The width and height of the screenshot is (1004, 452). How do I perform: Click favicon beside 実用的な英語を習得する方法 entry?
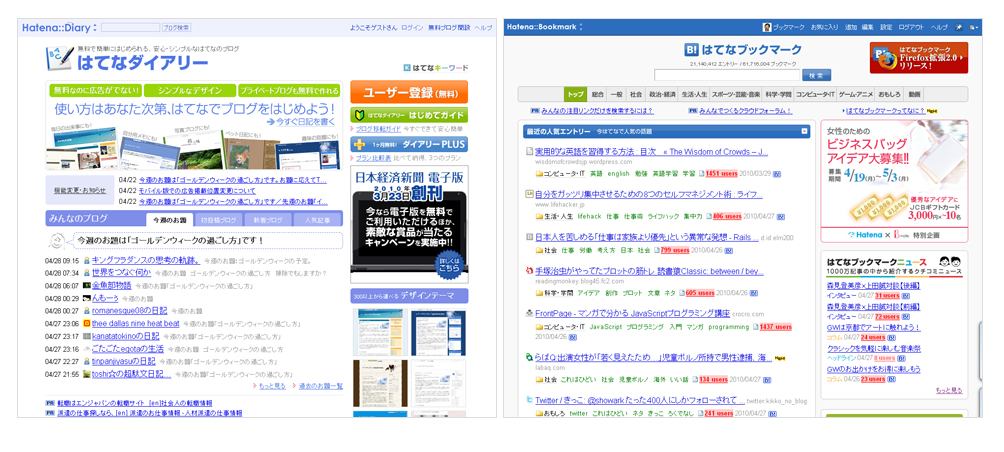tap(530, 152)
